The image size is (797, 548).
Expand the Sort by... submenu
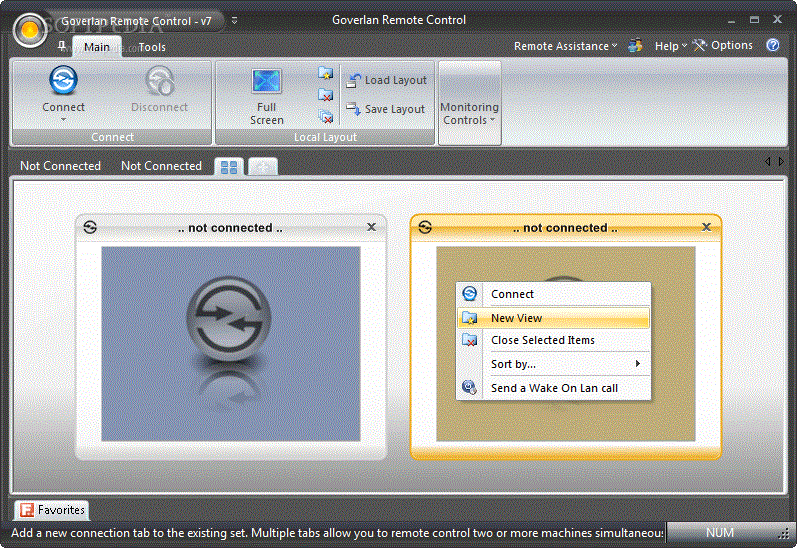554,364
